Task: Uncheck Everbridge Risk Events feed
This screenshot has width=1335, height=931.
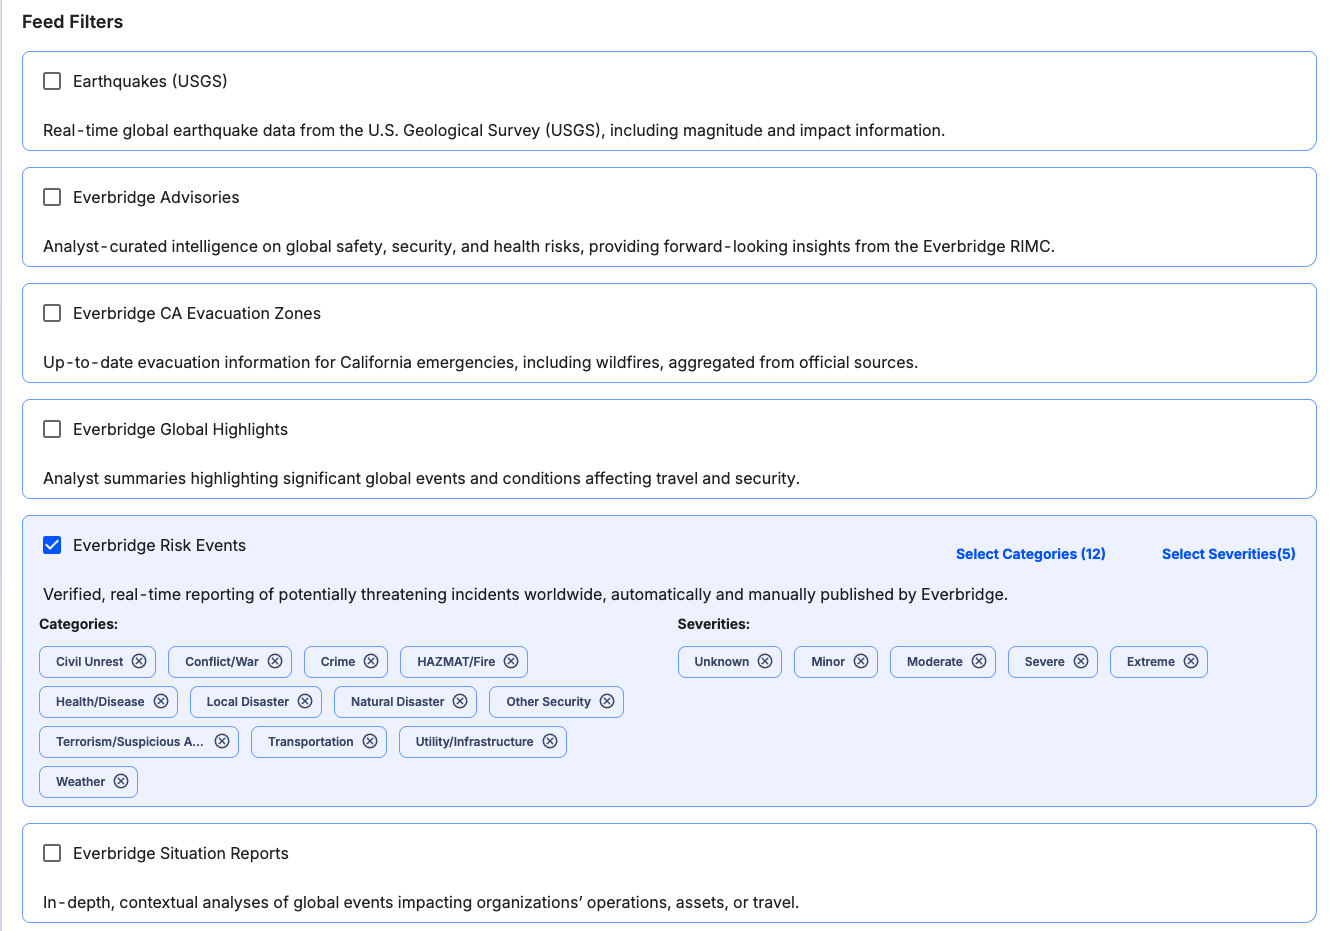Action: (52, 545)
